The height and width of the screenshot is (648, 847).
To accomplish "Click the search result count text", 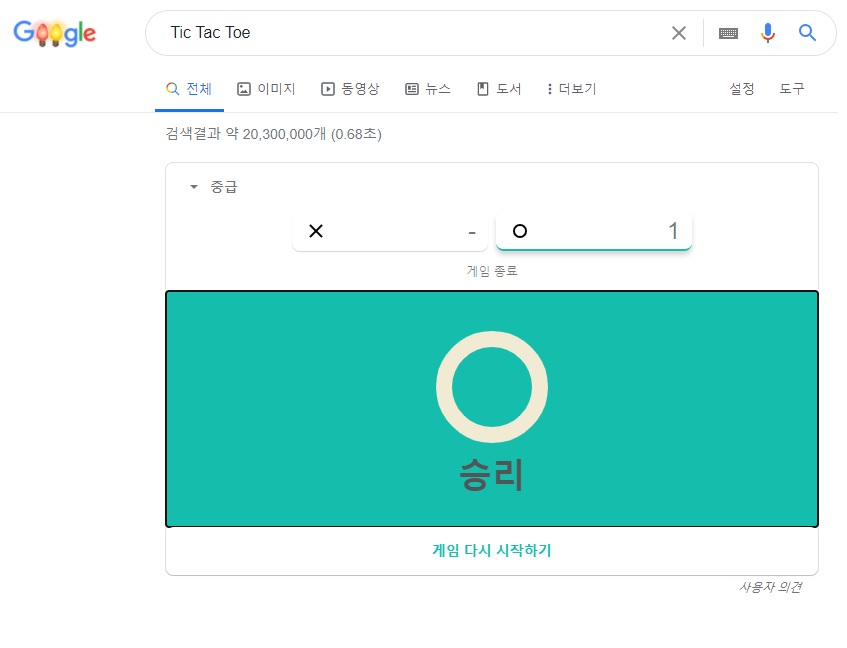I will [x=273, y=134].
